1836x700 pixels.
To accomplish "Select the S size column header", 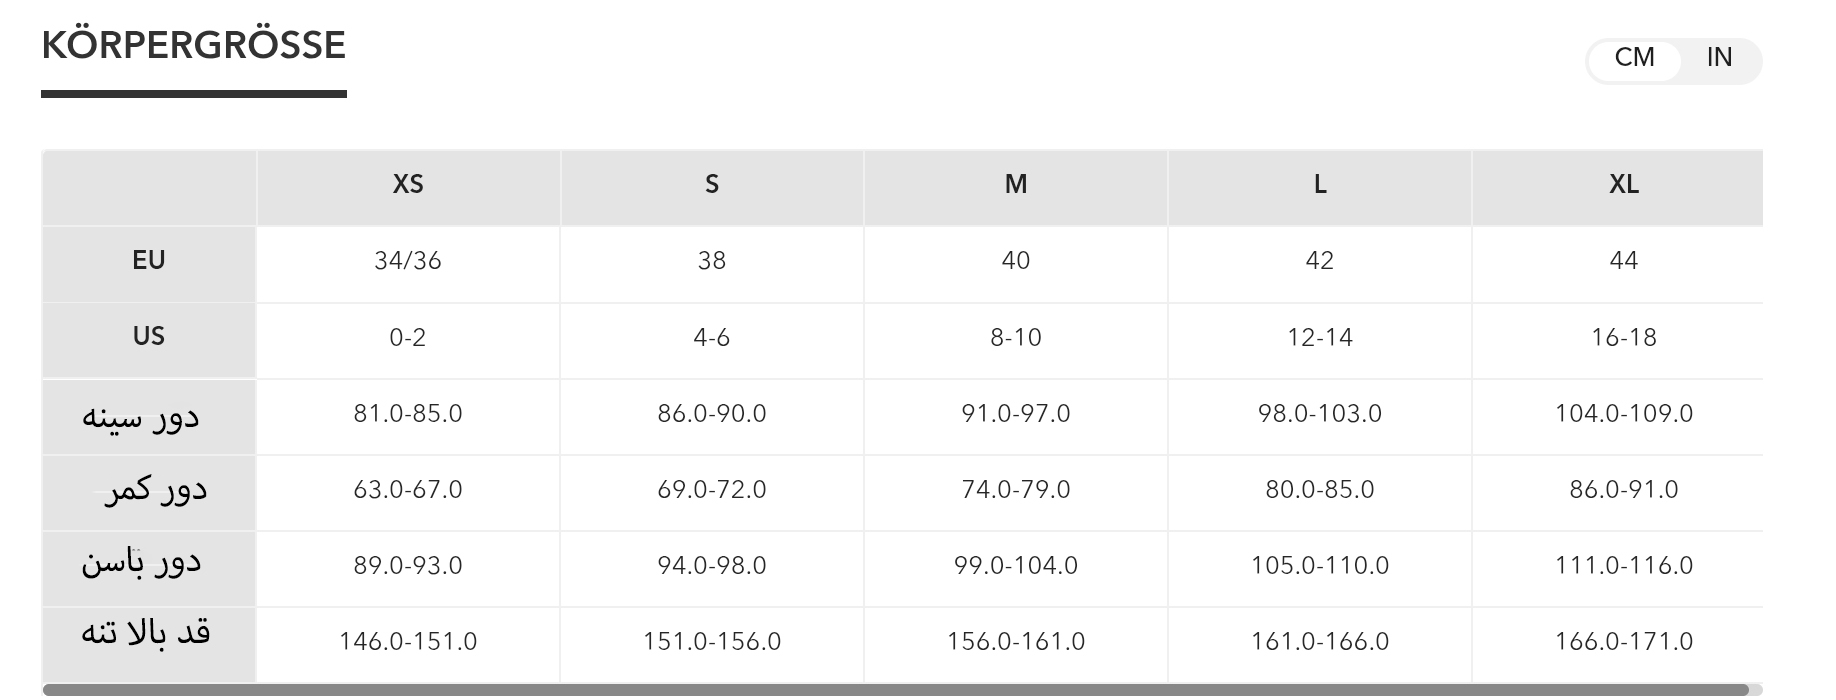I will click(712, 185).
